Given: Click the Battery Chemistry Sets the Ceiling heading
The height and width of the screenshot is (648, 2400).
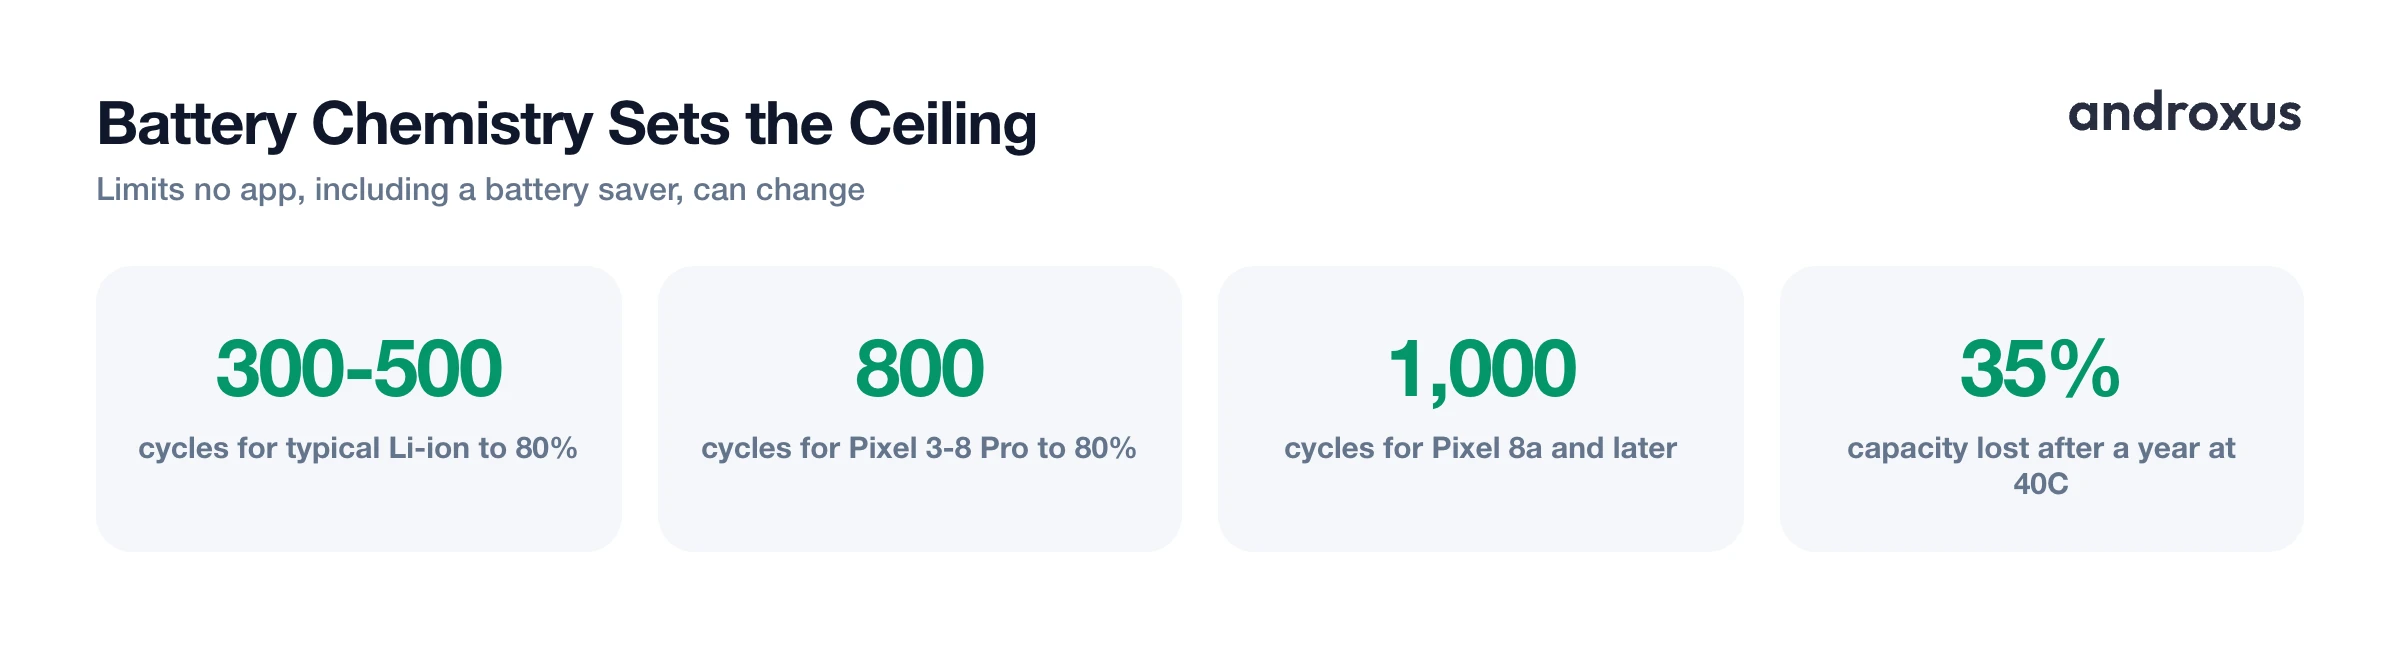Looking at the screenshot, I should click(567, 124).
